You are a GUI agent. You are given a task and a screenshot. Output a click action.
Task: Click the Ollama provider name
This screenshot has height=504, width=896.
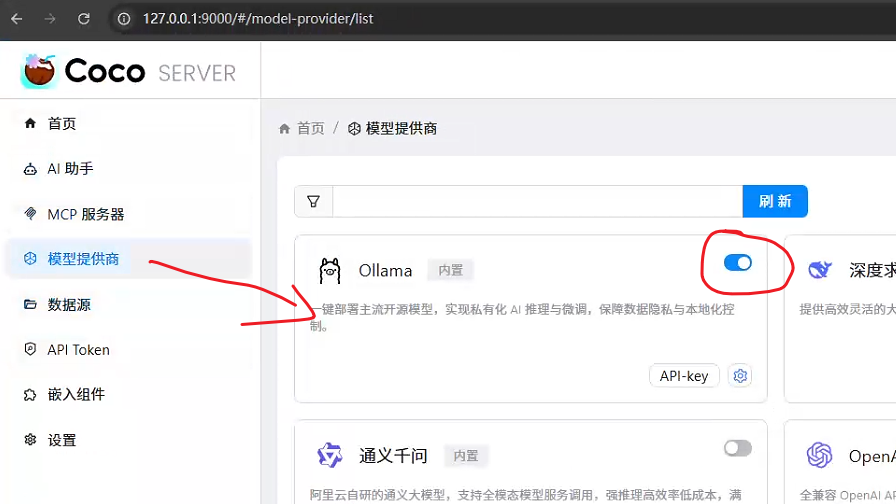385,270
